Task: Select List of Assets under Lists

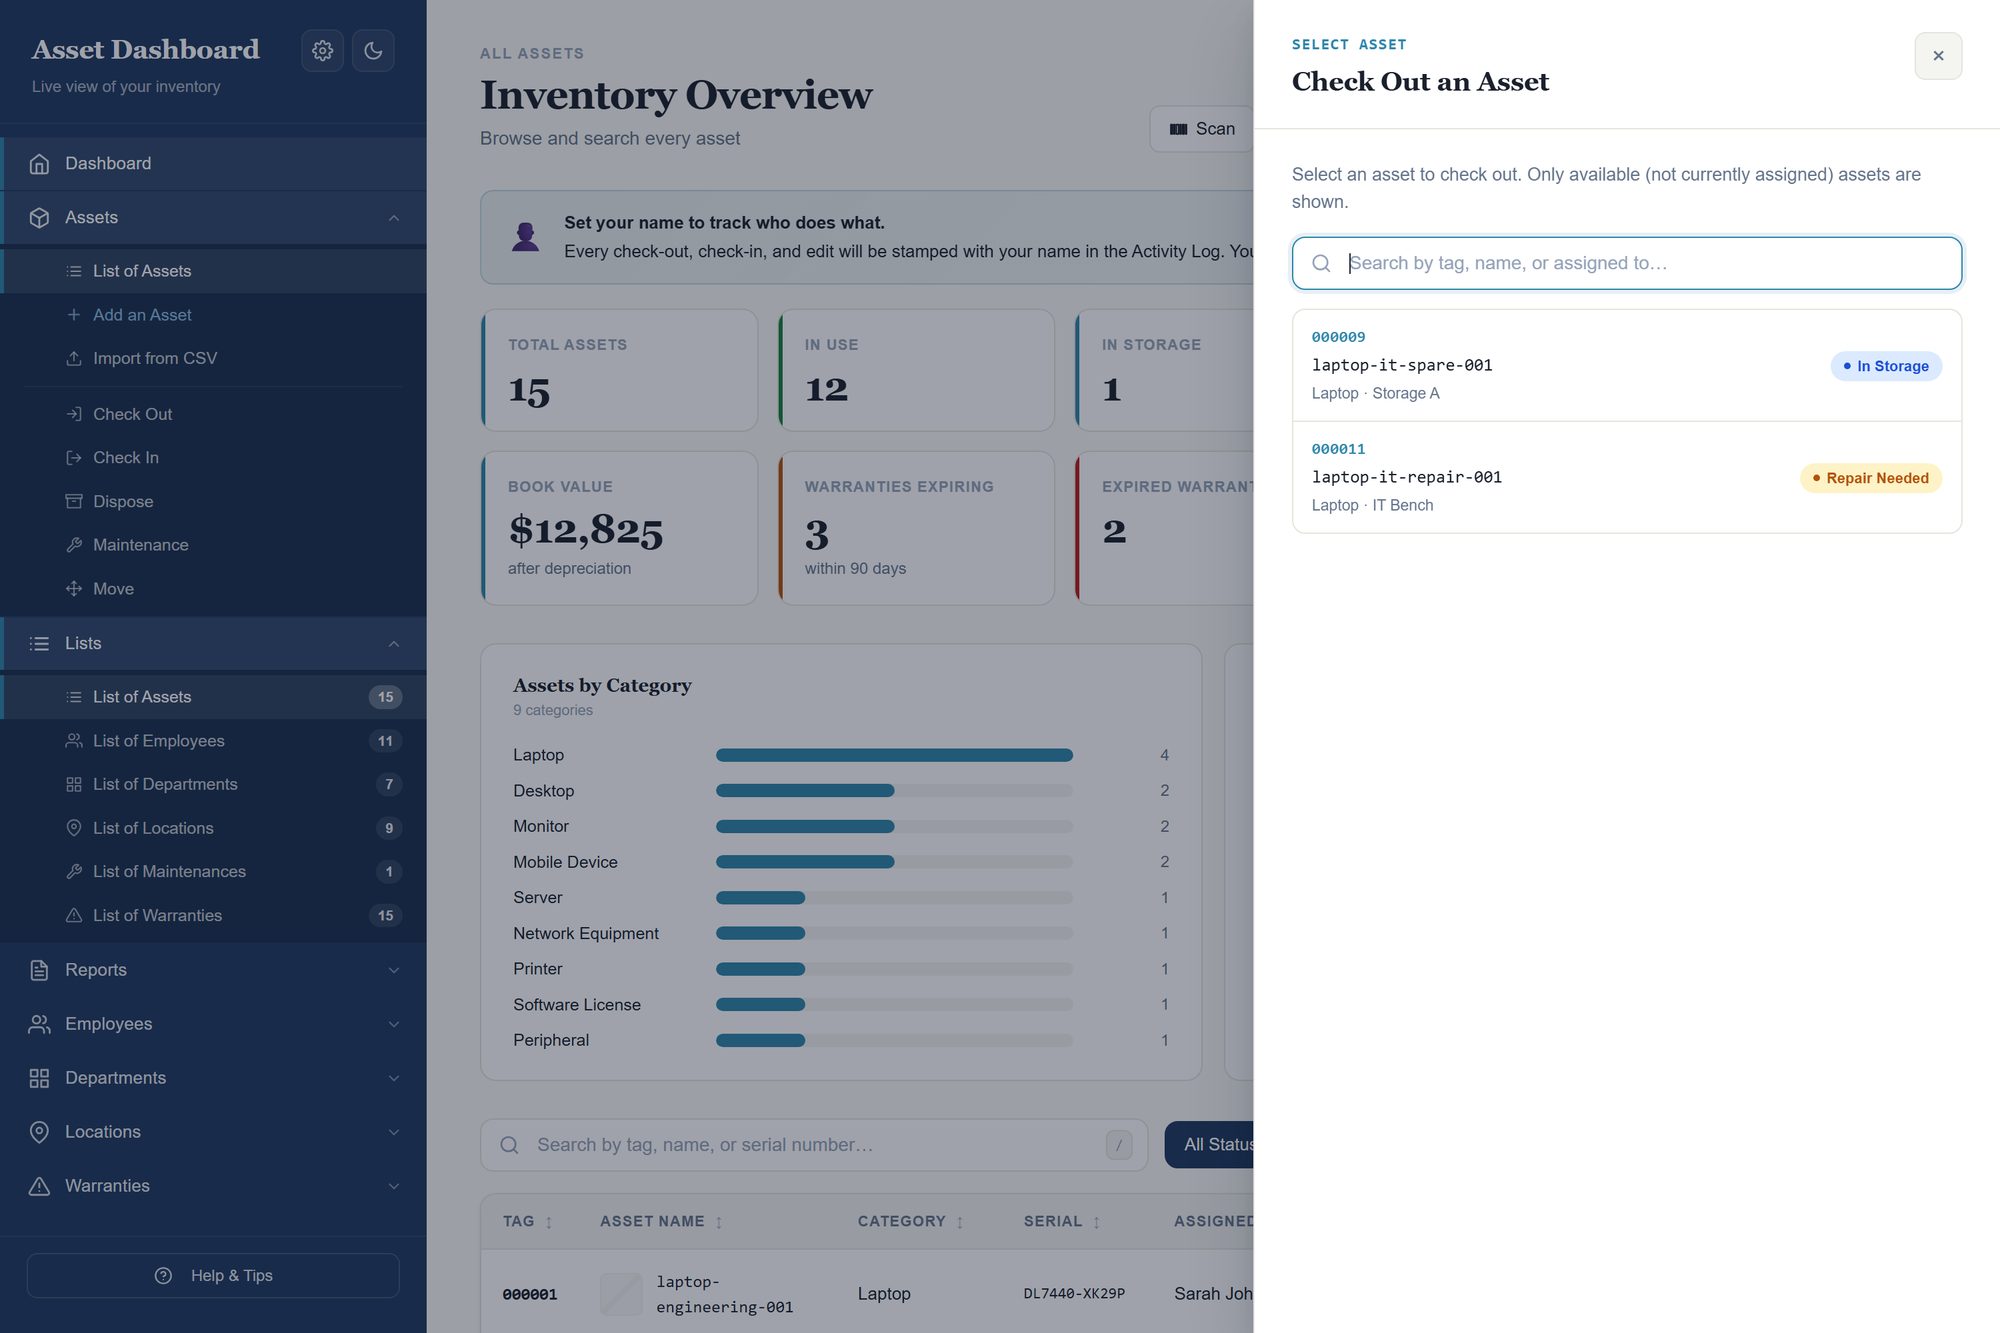Action: (214, 697)
